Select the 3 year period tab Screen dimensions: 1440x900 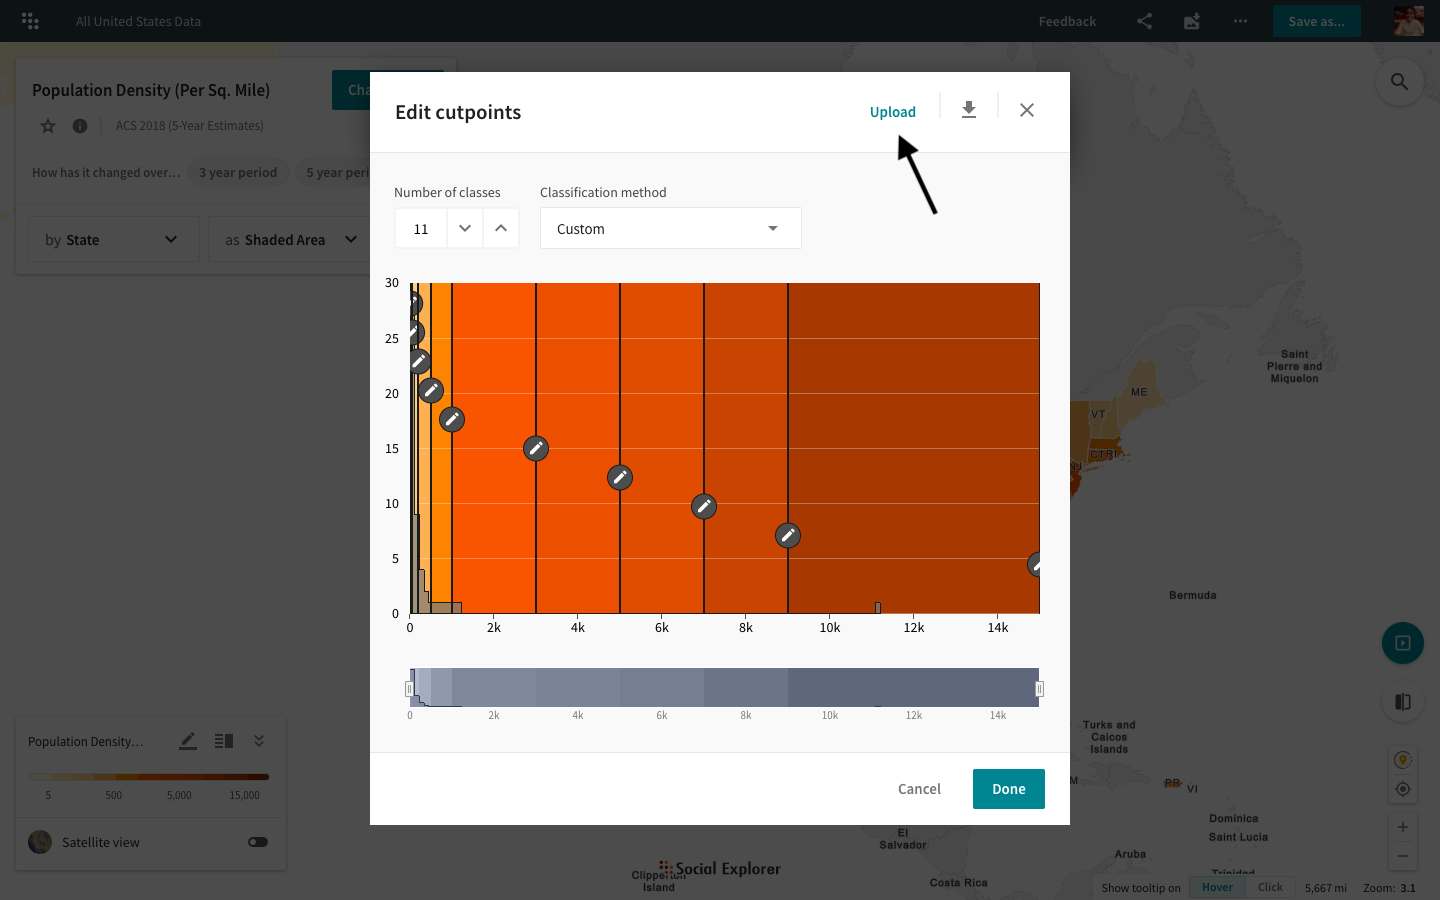tap(238, 172)
